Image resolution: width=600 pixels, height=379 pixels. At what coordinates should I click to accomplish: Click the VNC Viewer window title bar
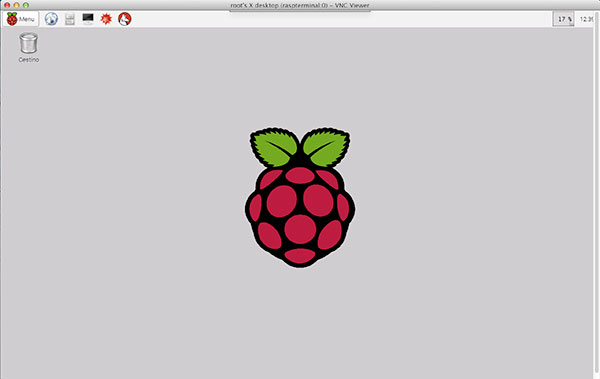(x=300, y=5)
